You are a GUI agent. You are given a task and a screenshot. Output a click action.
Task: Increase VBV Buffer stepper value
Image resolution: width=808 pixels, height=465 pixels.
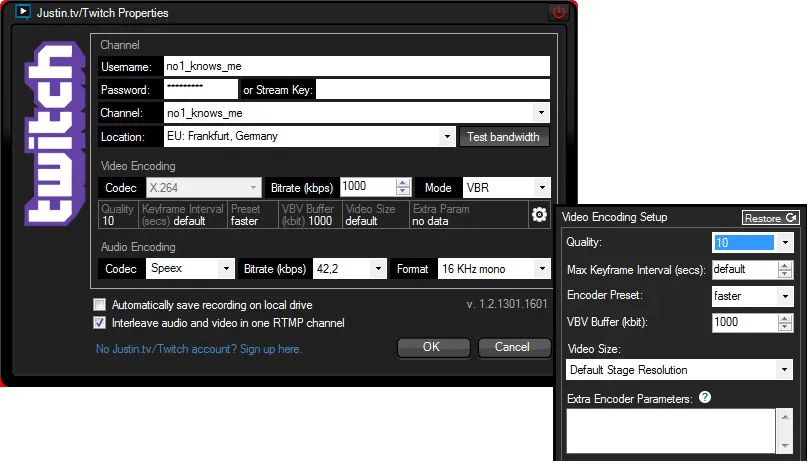[785, 319]
